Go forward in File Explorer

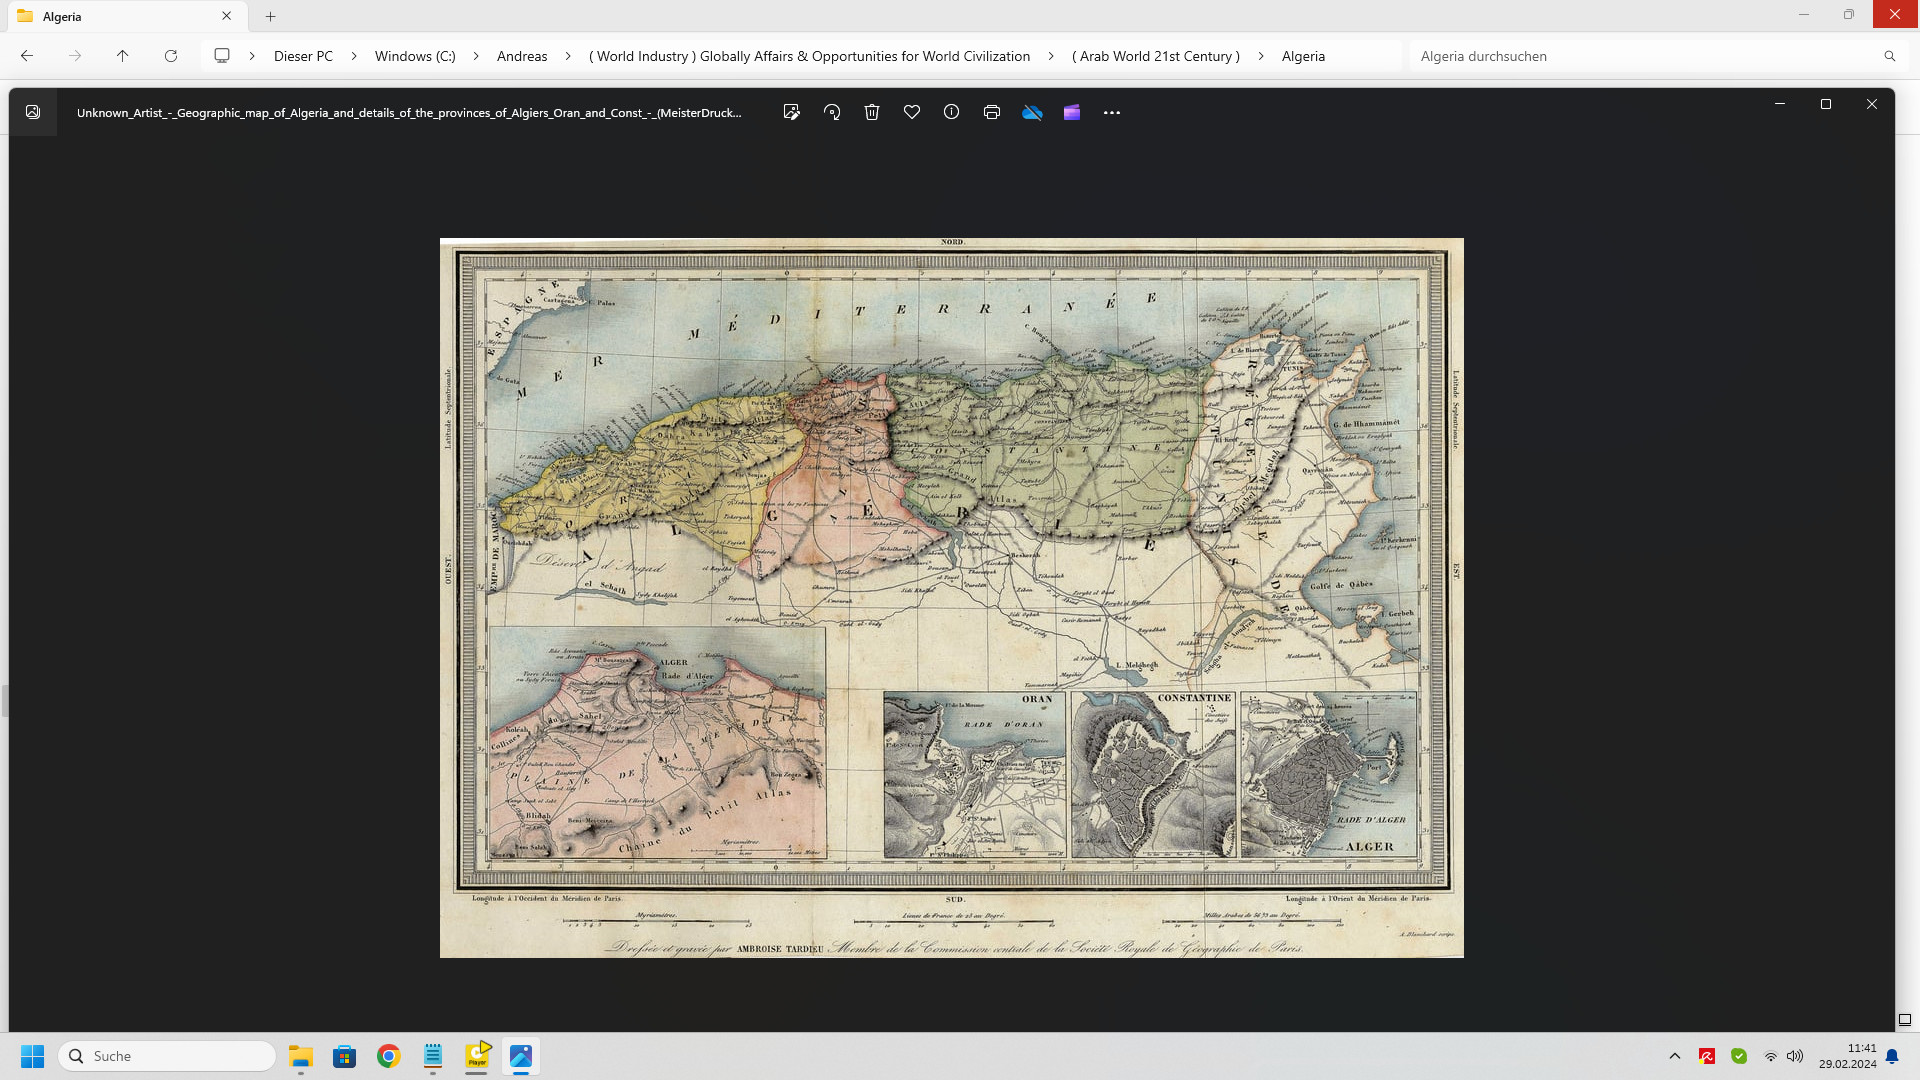[75, 56]
